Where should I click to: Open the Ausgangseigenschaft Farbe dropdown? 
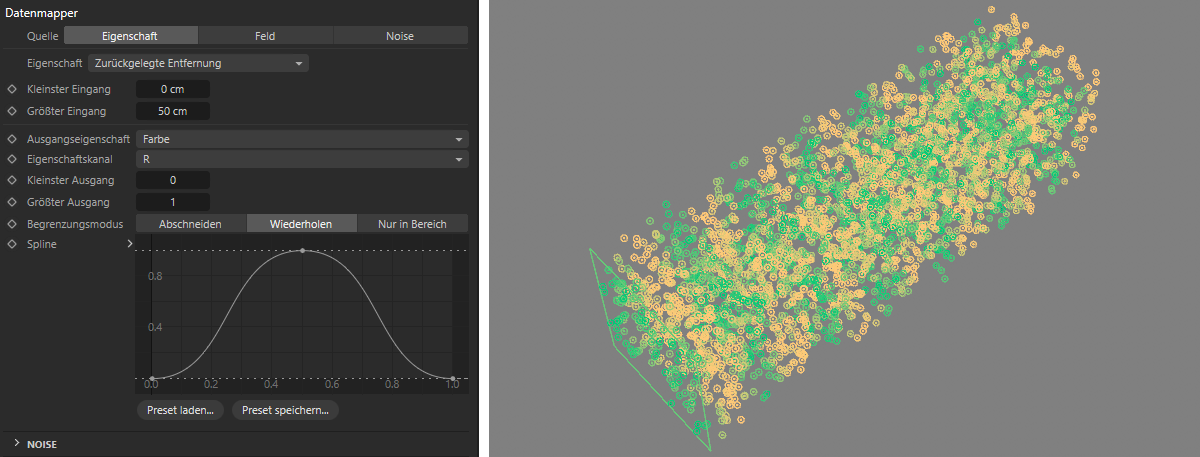click(x=301, y=139)
